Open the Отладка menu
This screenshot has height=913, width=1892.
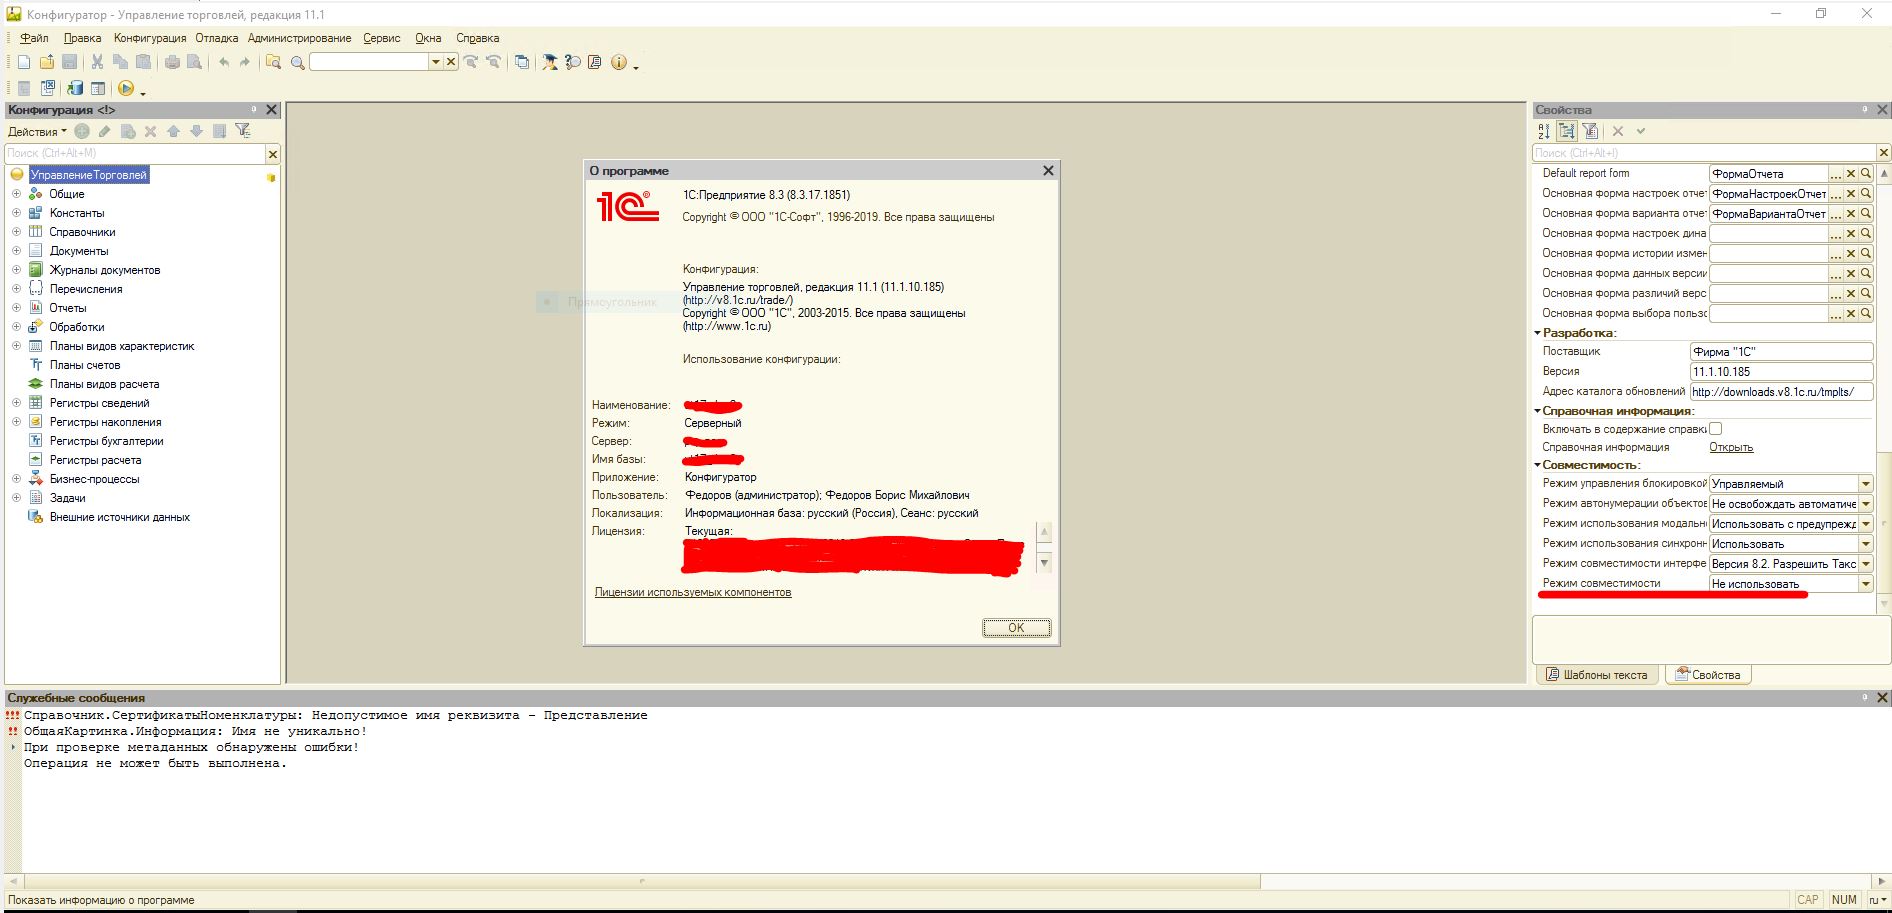tap(217, 38)
